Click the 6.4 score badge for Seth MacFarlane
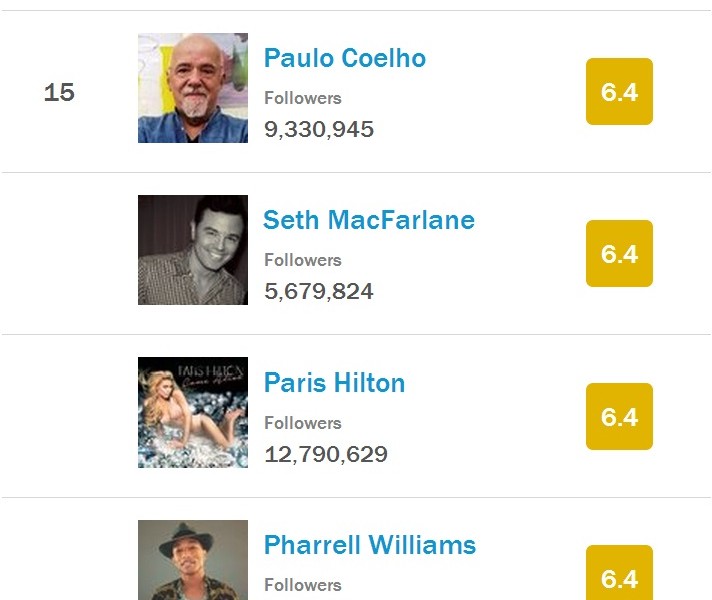This screenshot has width=712, height=600. pyautogui.click(x=619, y=253)
